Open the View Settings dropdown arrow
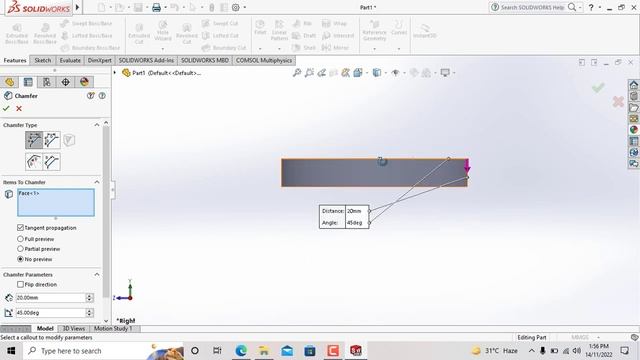Screen dimensions: 640x360 454,73
